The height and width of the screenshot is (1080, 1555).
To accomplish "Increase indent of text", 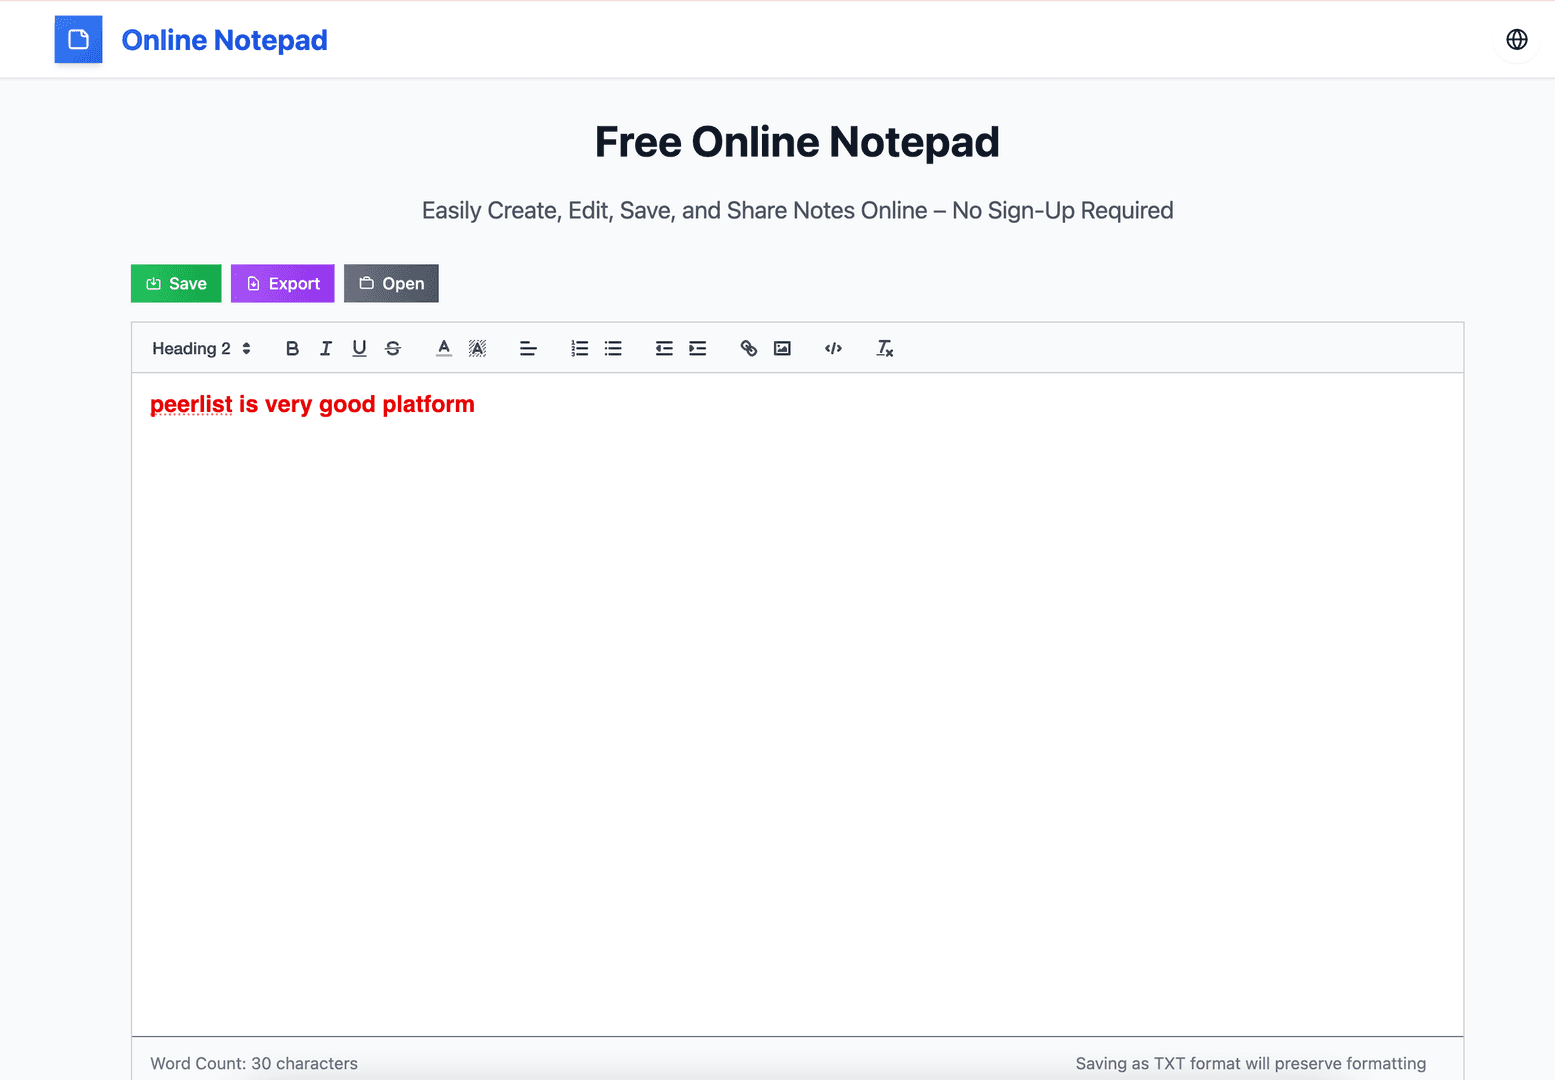I will click(x=698, y=348).
